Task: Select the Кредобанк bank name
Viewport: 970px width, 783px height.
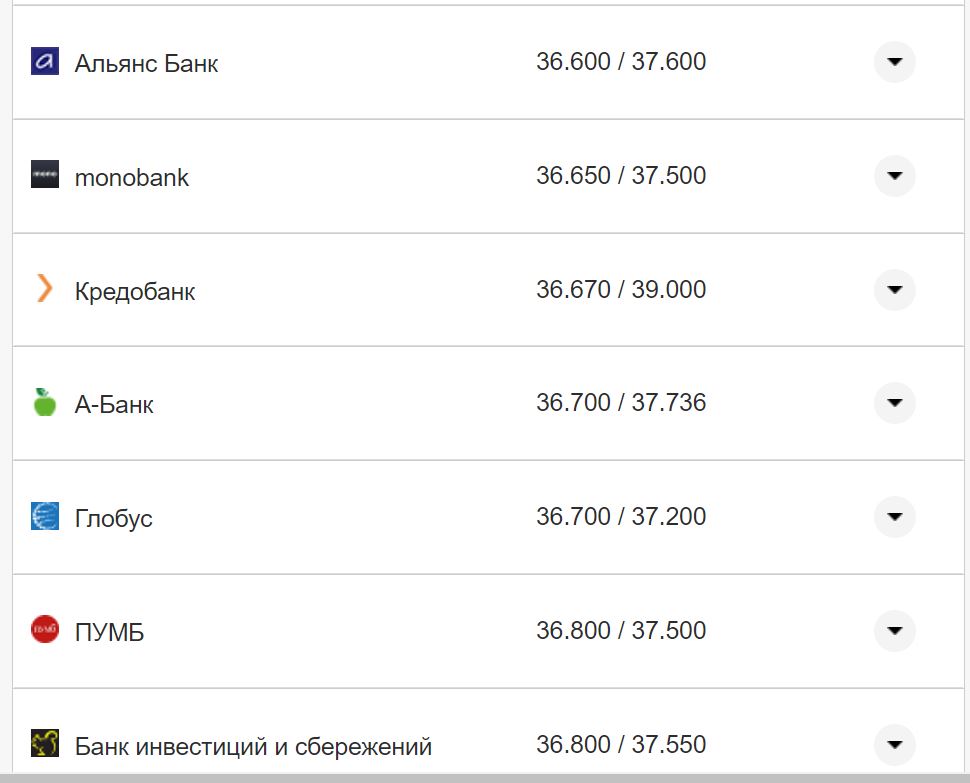Action: 134,291
